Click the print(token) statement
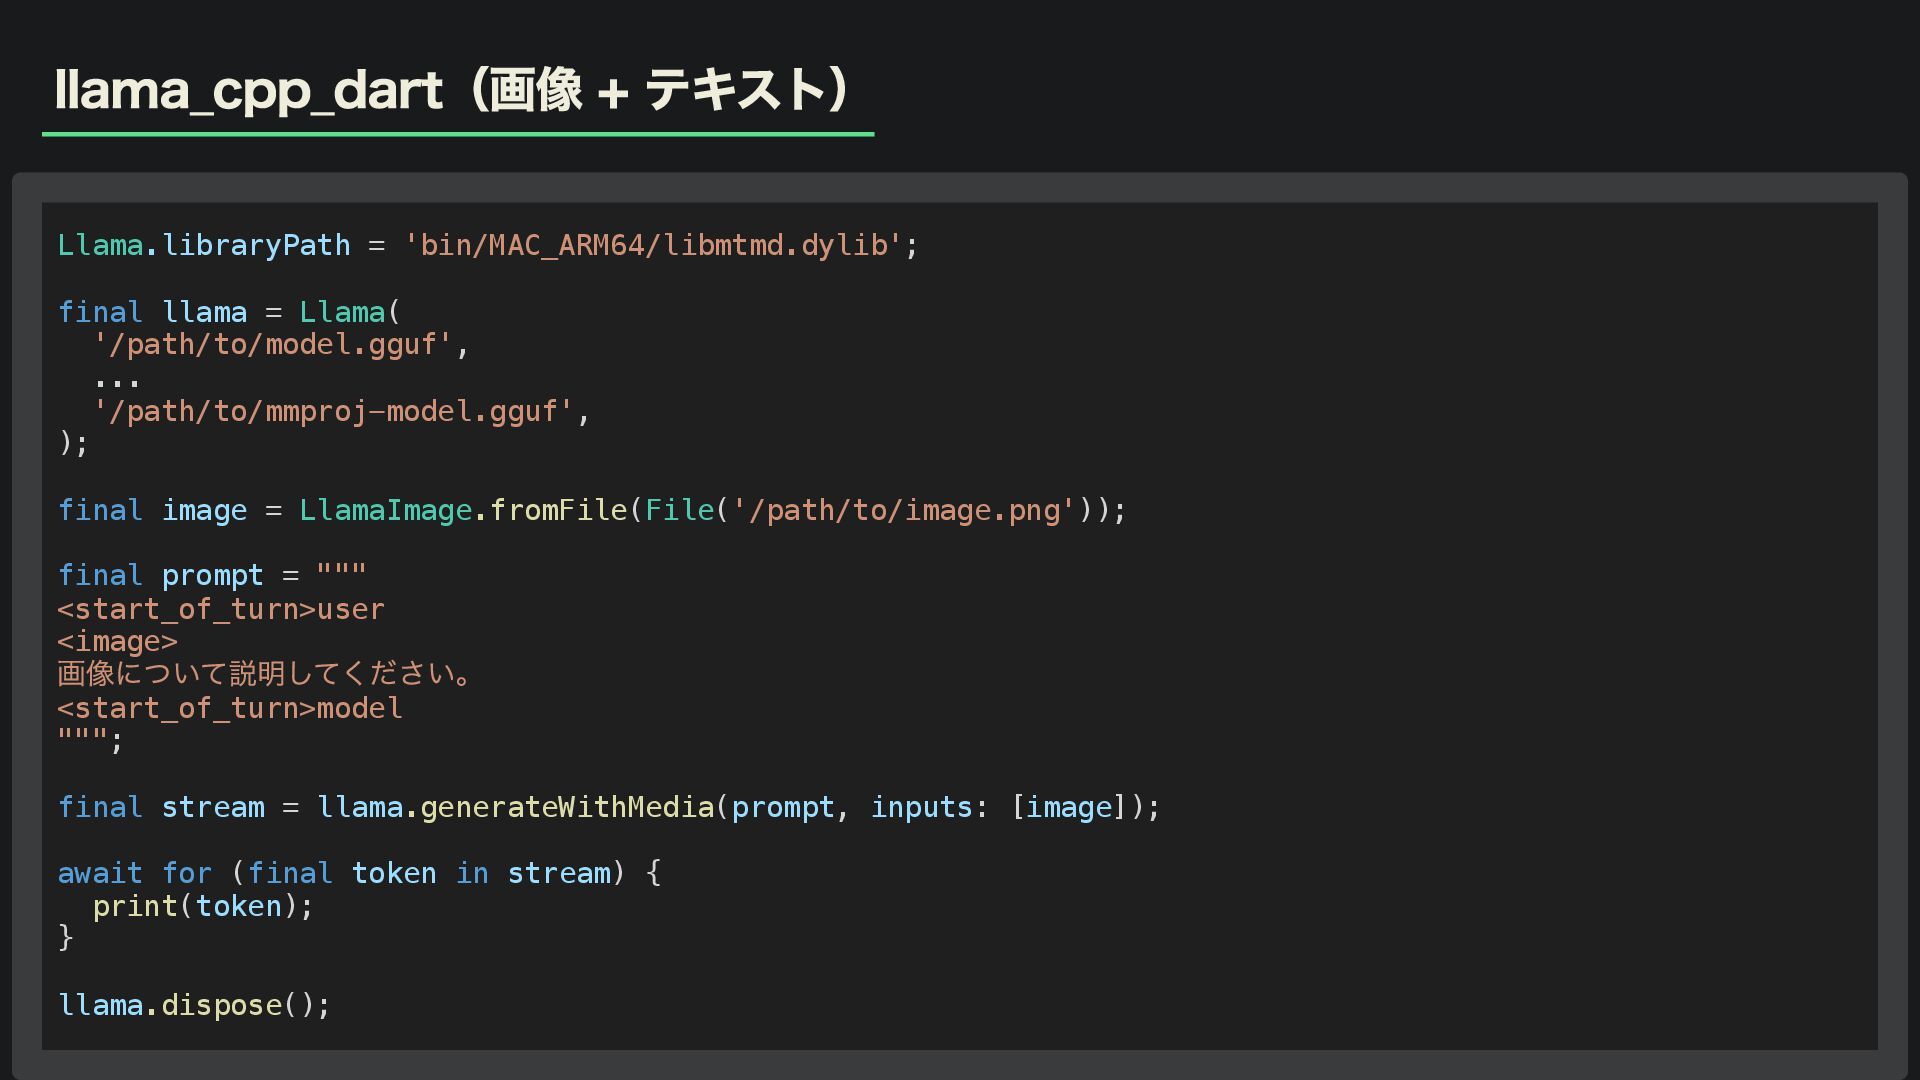Screen dimensions: 1920x1080 click(203, 906)
